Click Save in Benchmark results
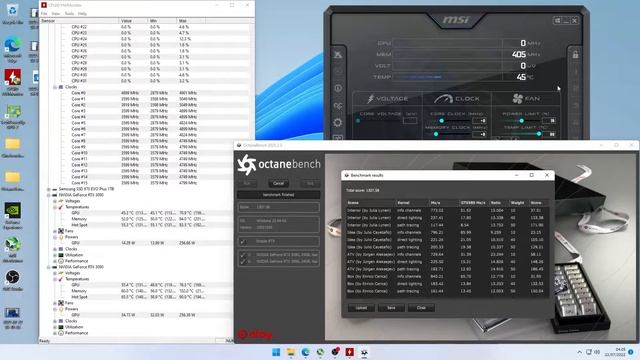Screen dimensions: 640x360 pyautogui.click(x=391, y=308)
